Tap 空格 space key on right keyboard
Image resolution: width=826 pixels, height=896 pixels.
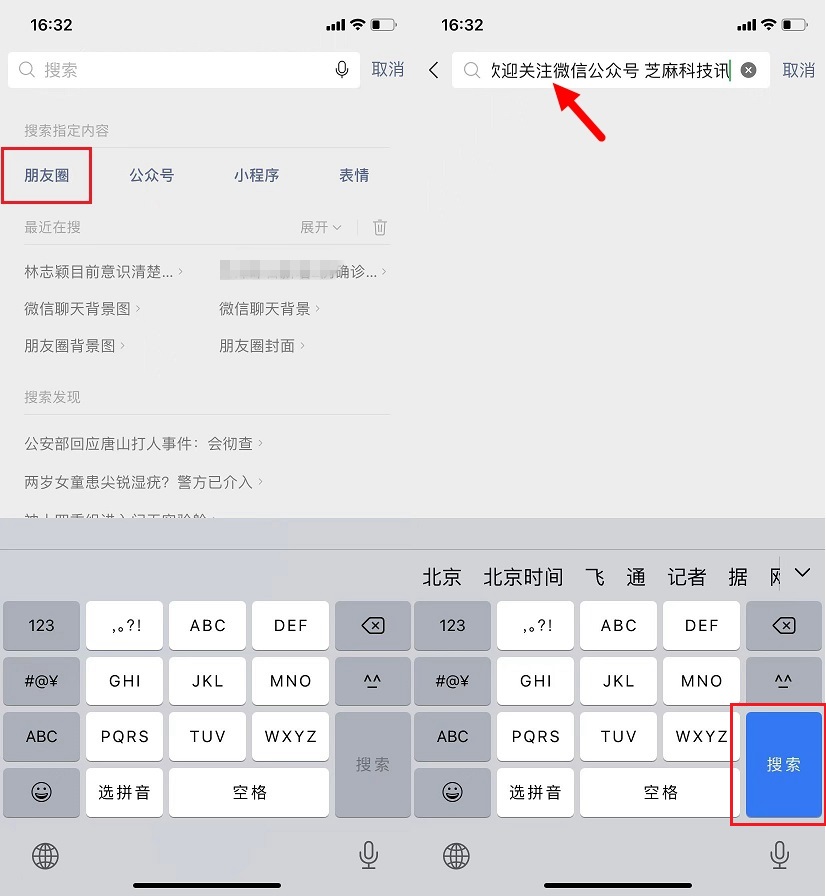point(660,792)
